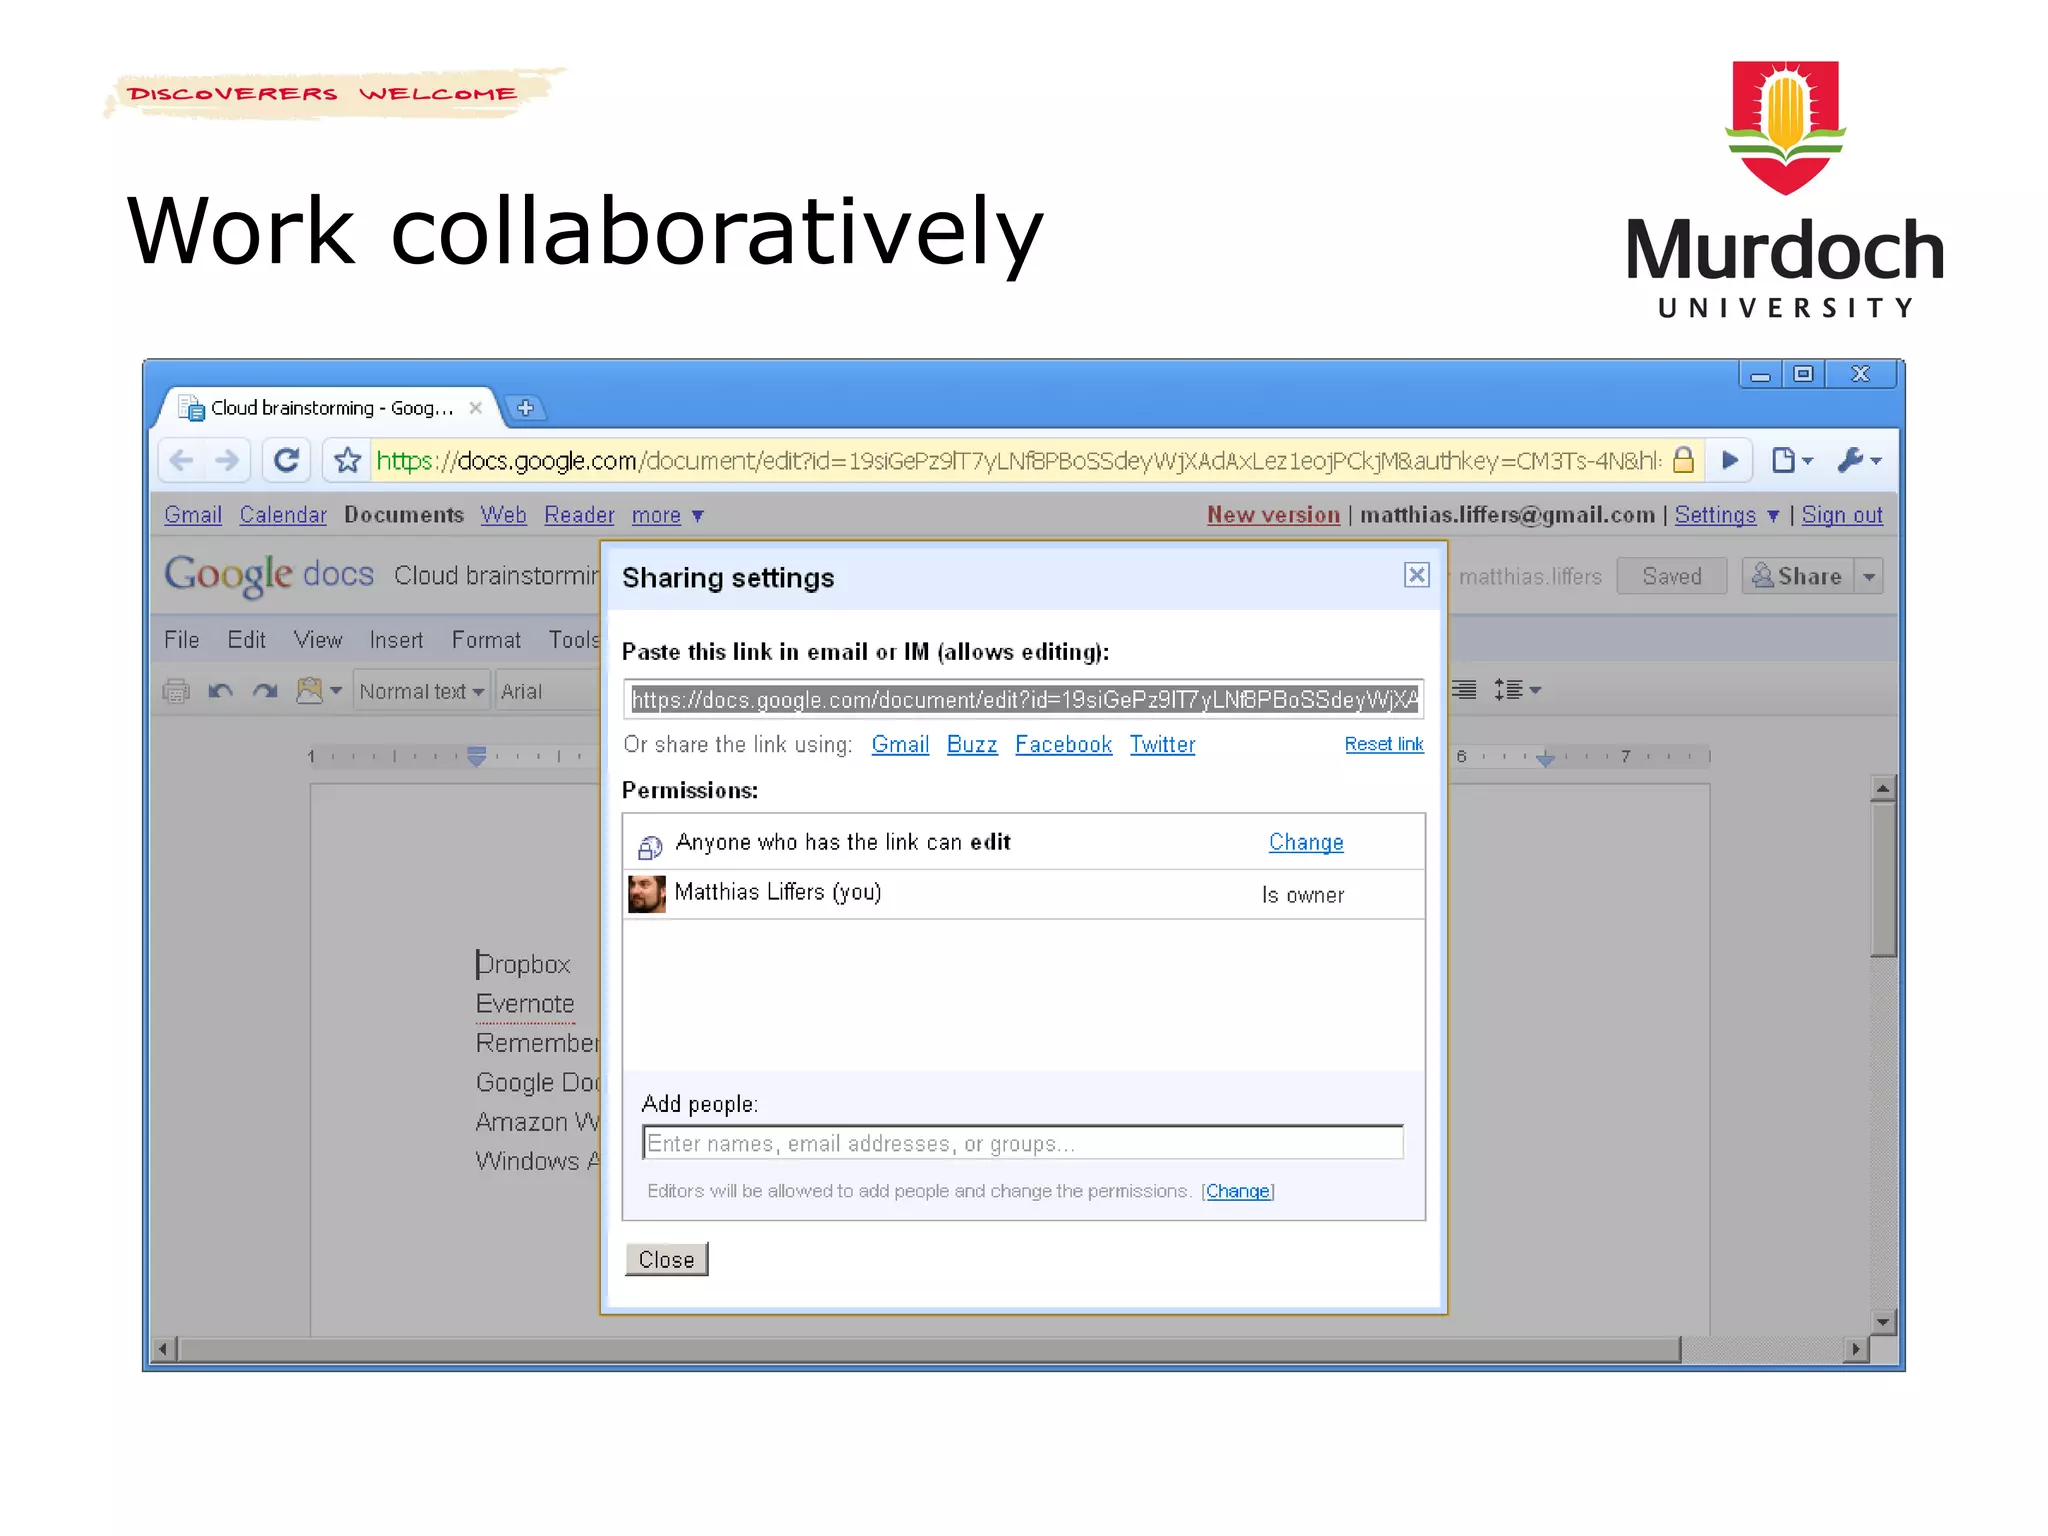Open the wrench tools menu
The height and width of the screenshot is (1536, 2048).
tap(1860, 460)
